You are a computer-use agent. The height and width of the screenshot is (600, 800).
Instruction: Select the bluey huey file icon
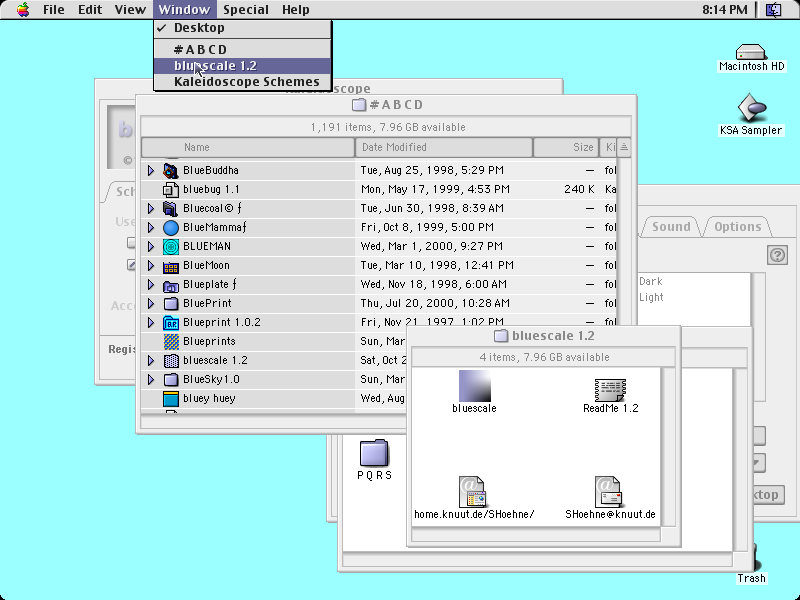click(x=170, y=398)
